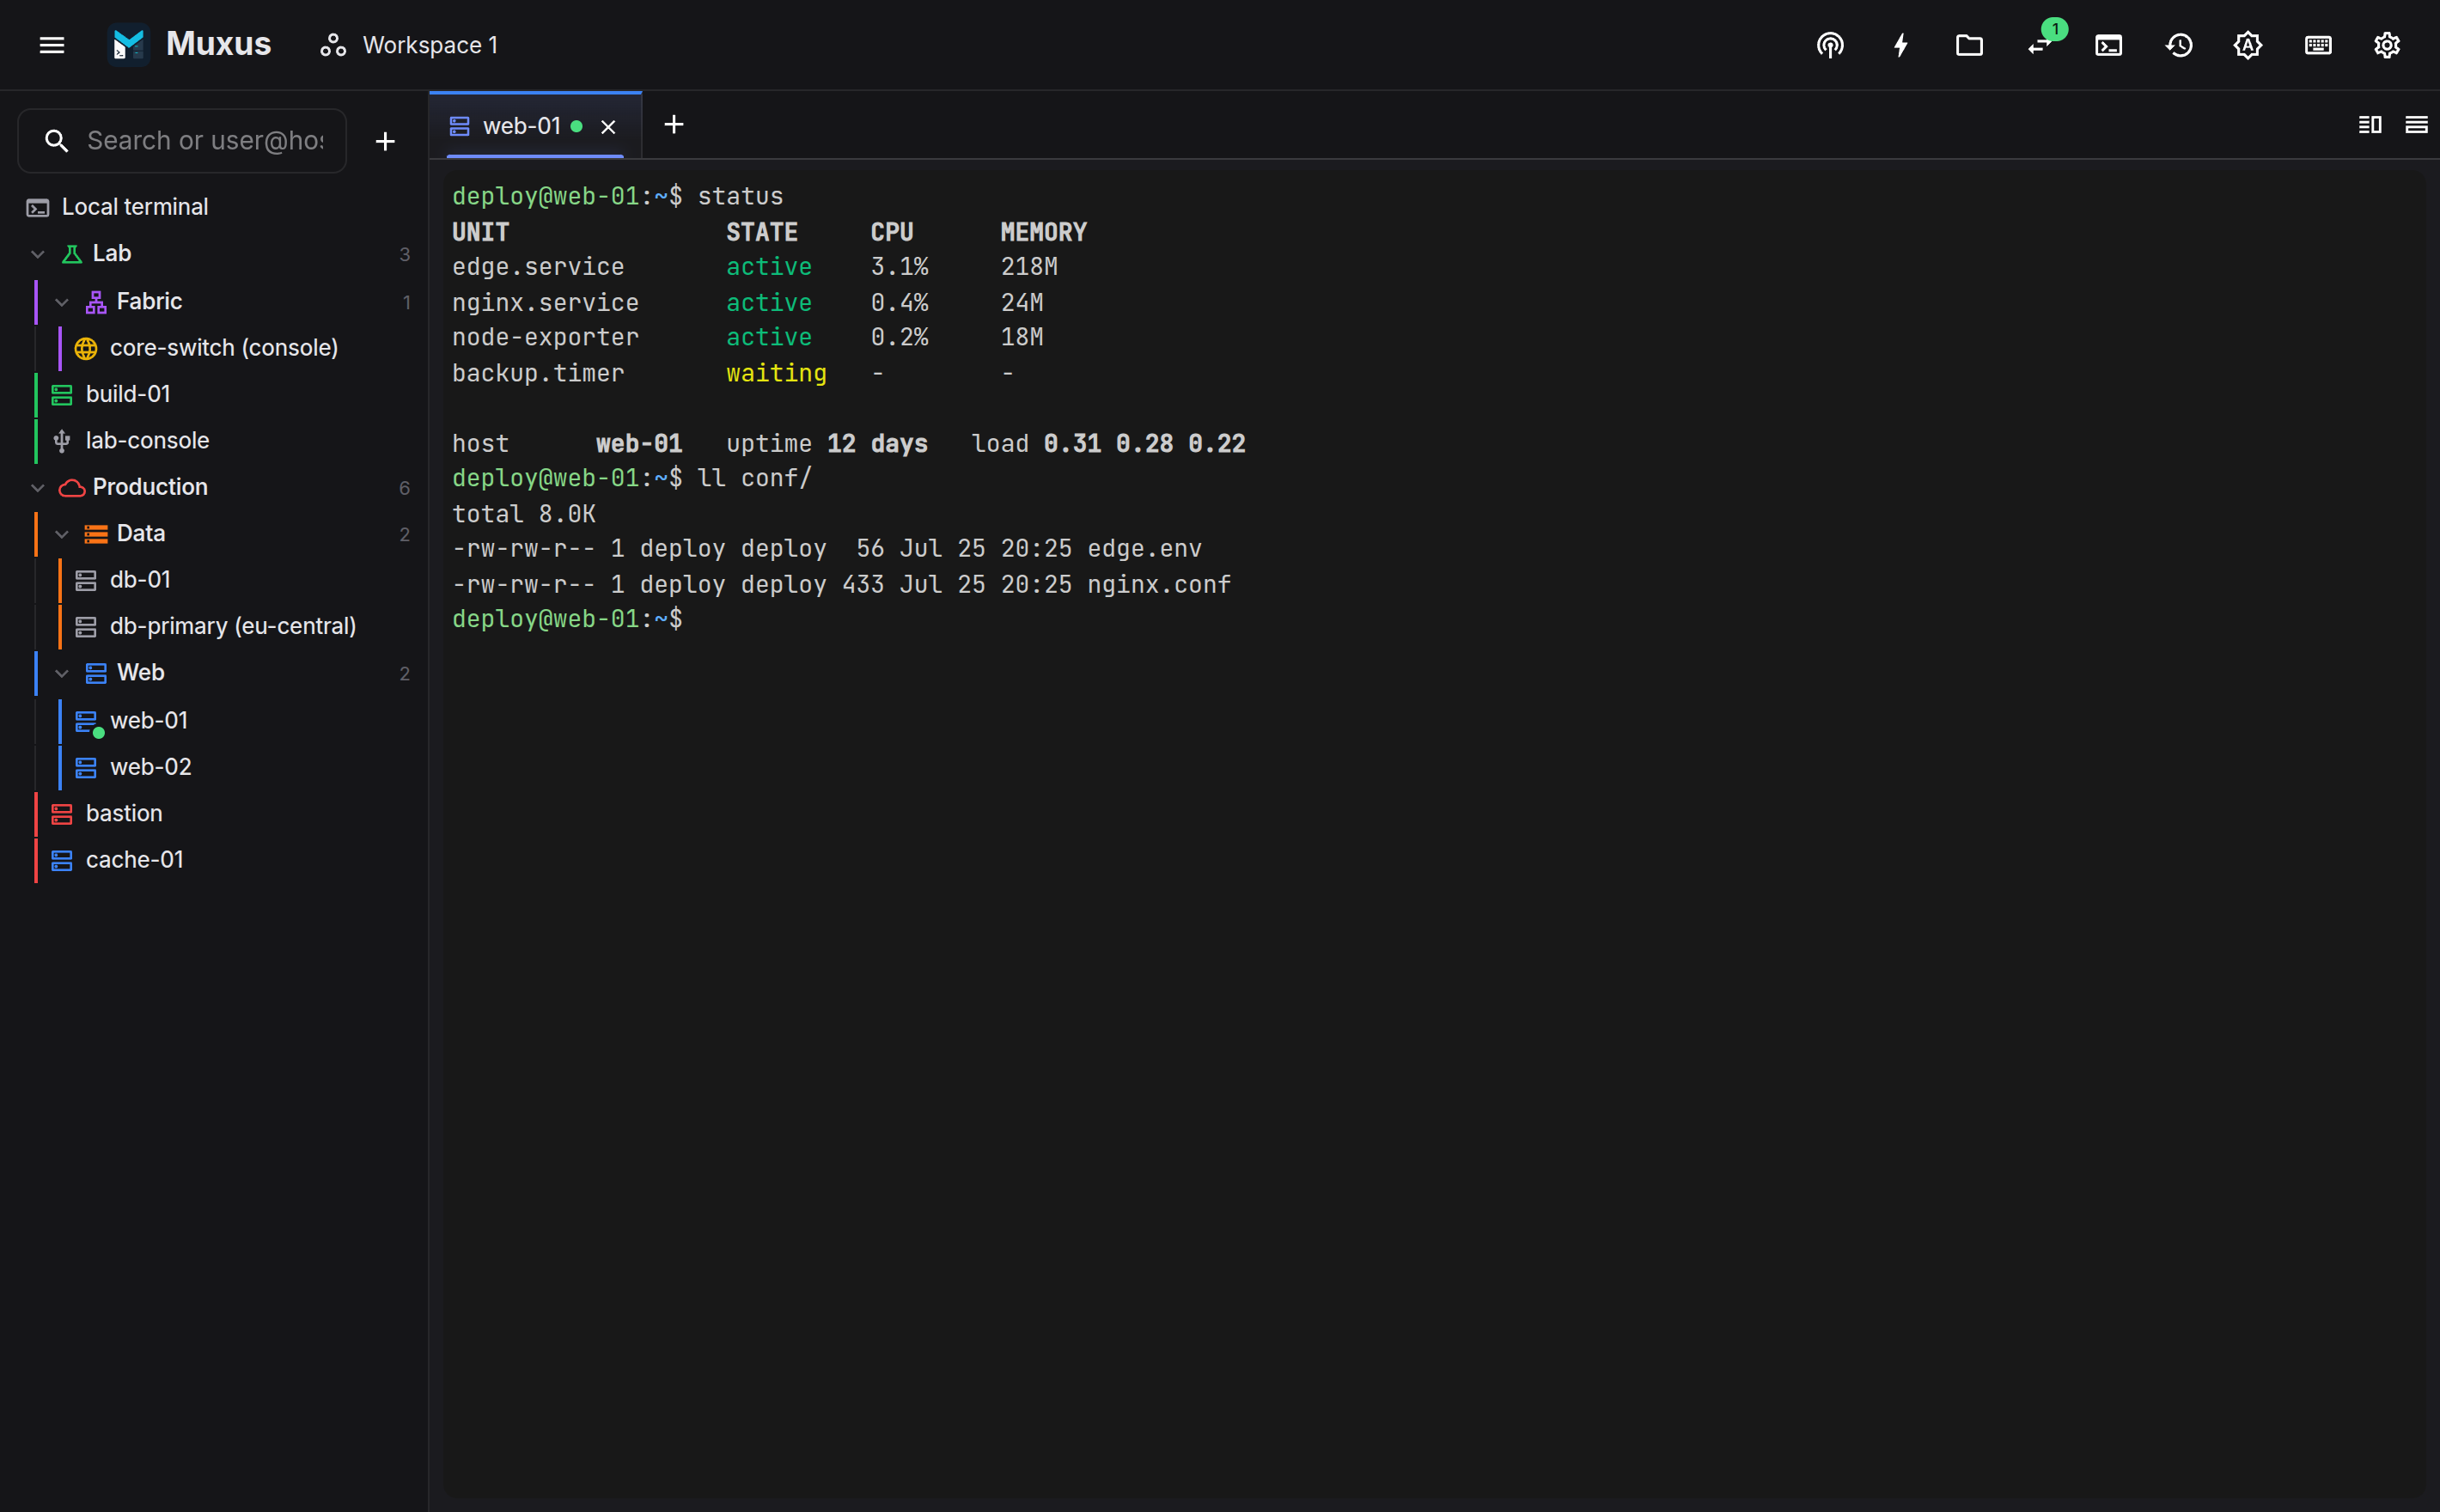Close the web-01 tab

[608, 127]
